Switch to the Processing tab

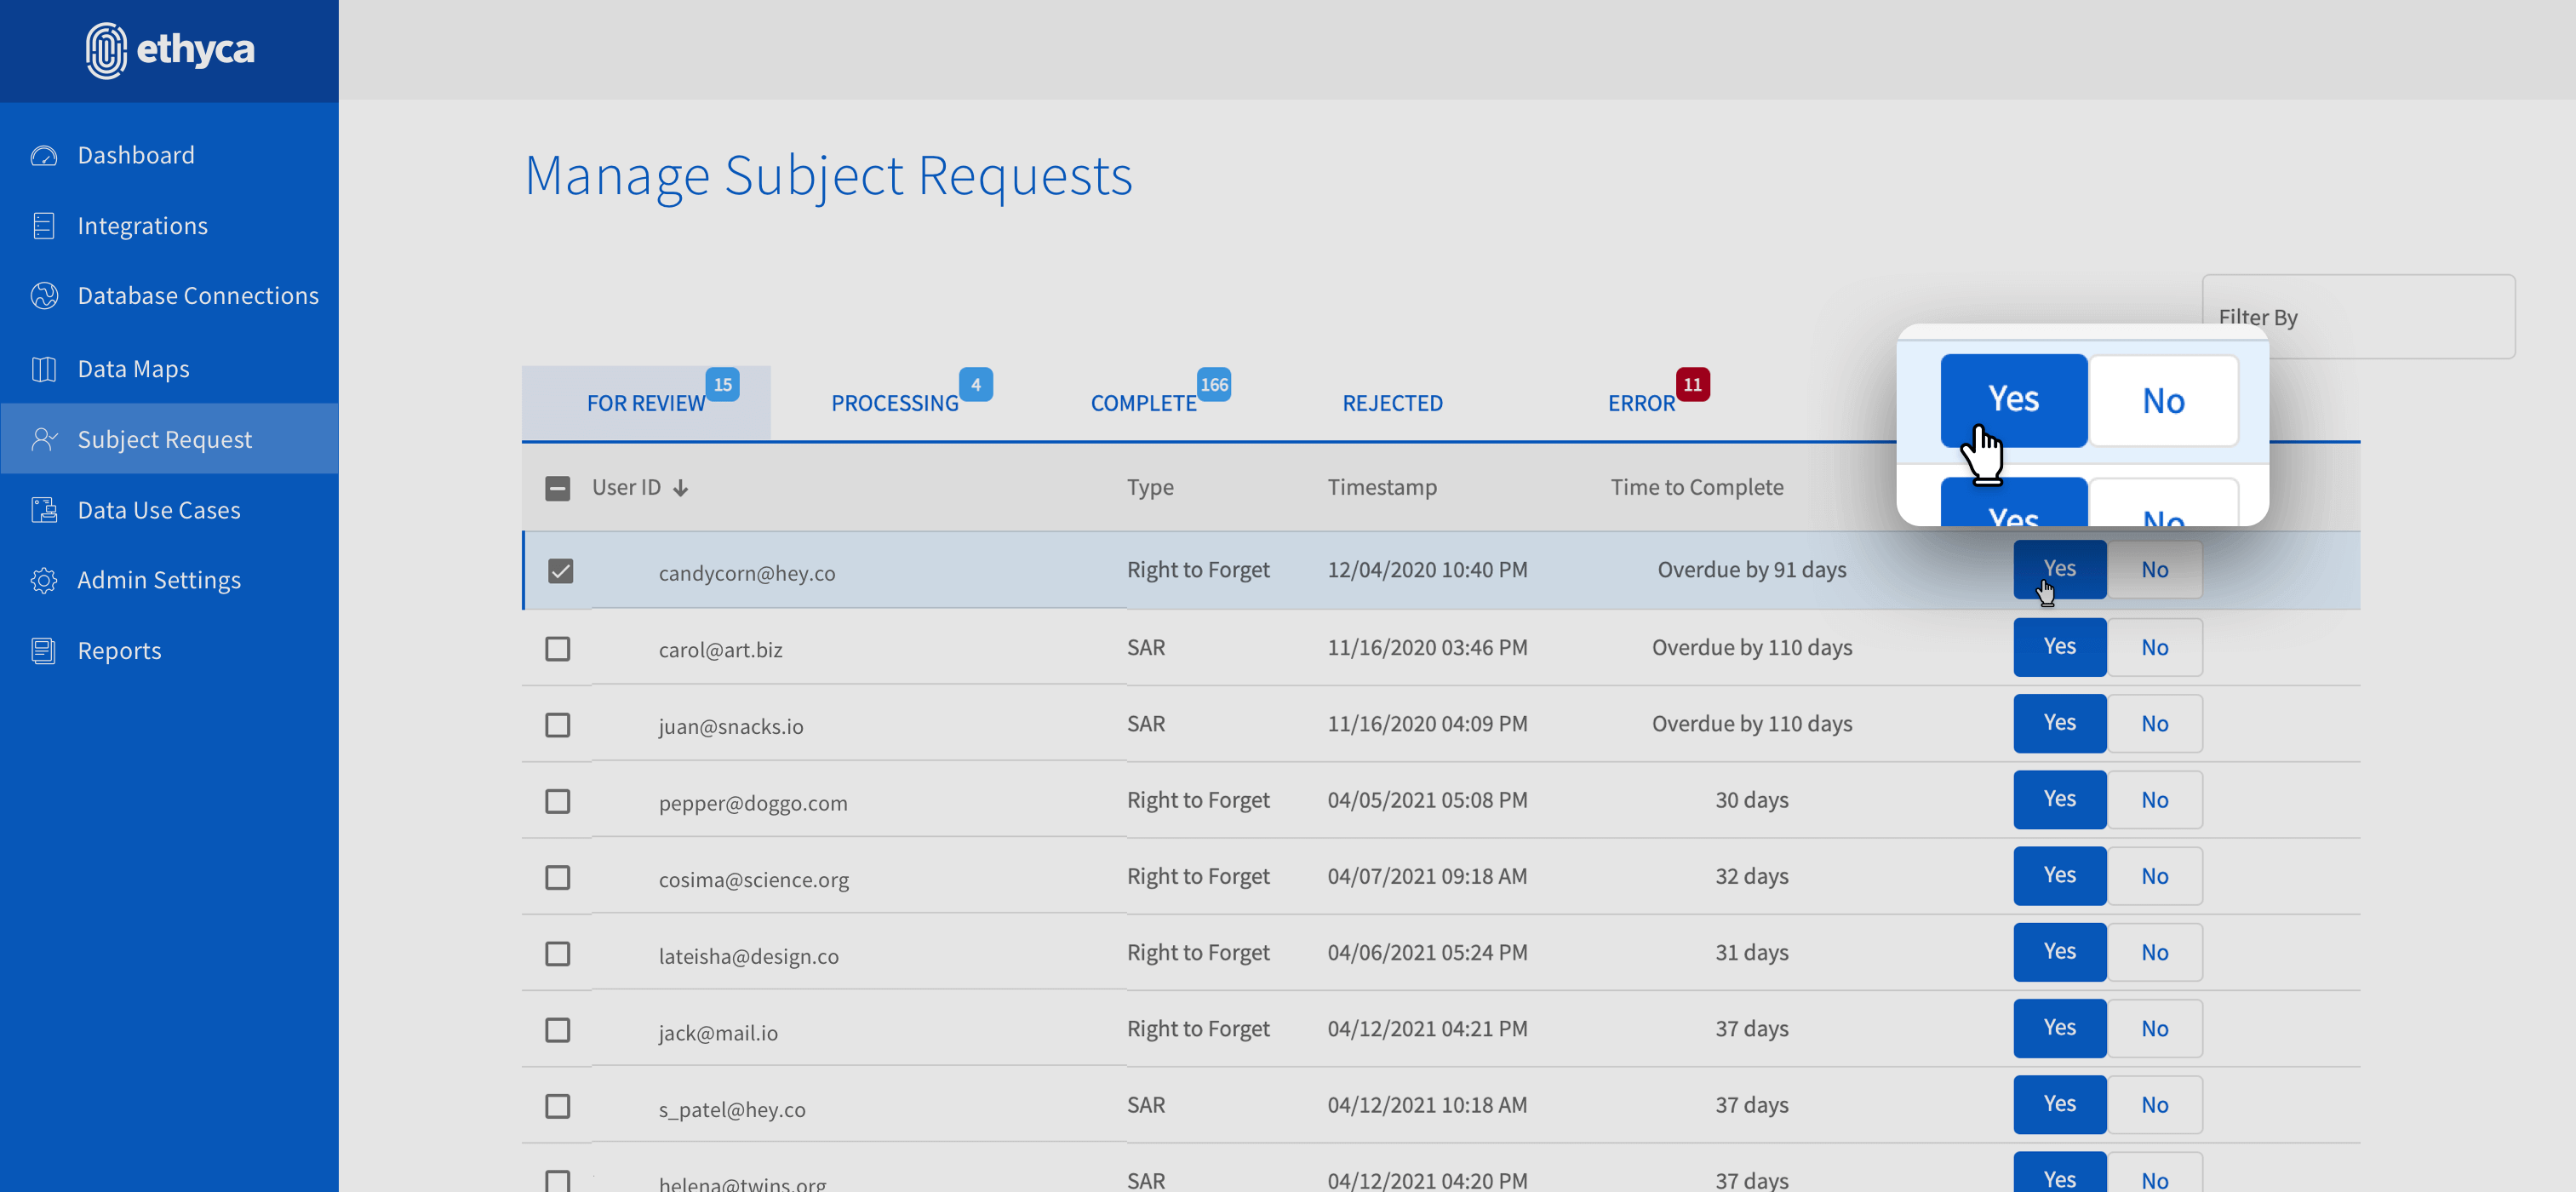(x=894, y=403)
